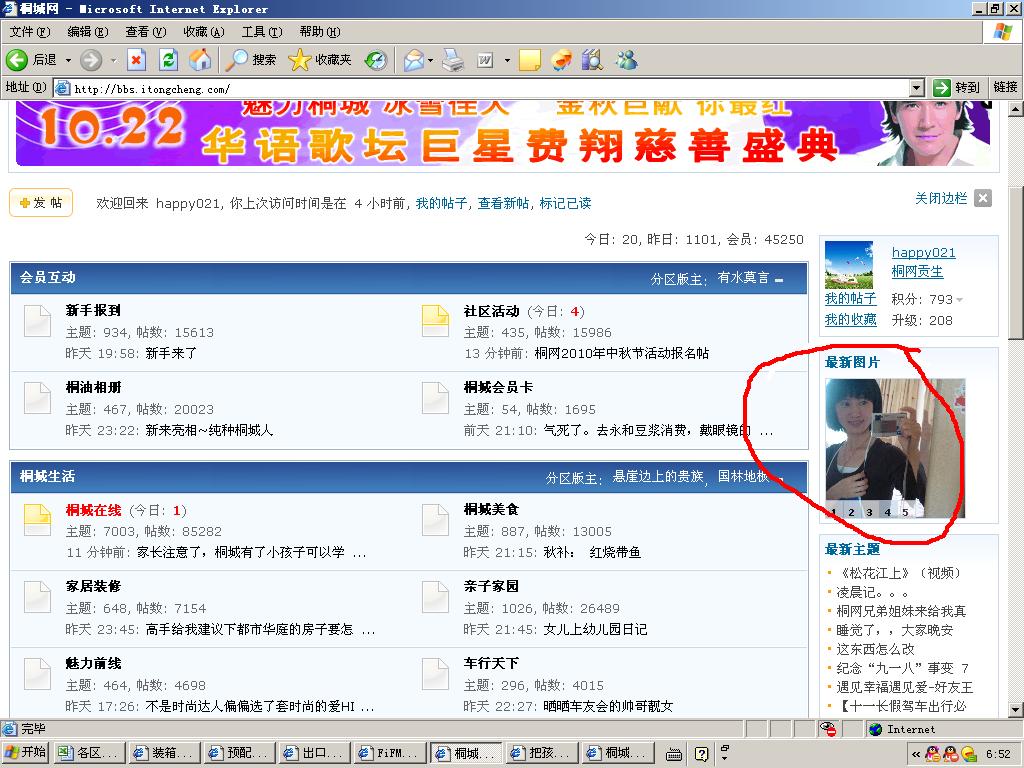Screen dimensions: 1024x768
Task: Open the 工具 menu
Action: click(x=260, y=32)
